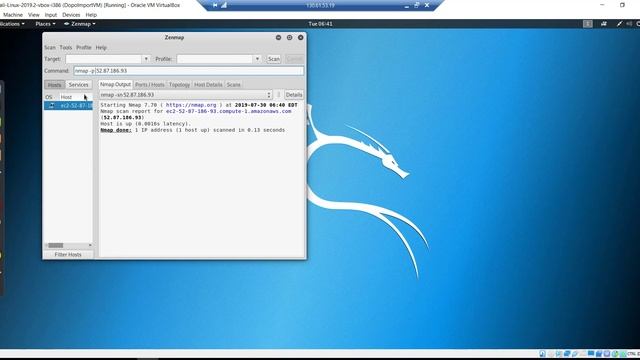640x360 pixels.
Task: Click the 'Host is up' output line
Action: point(145,124)
